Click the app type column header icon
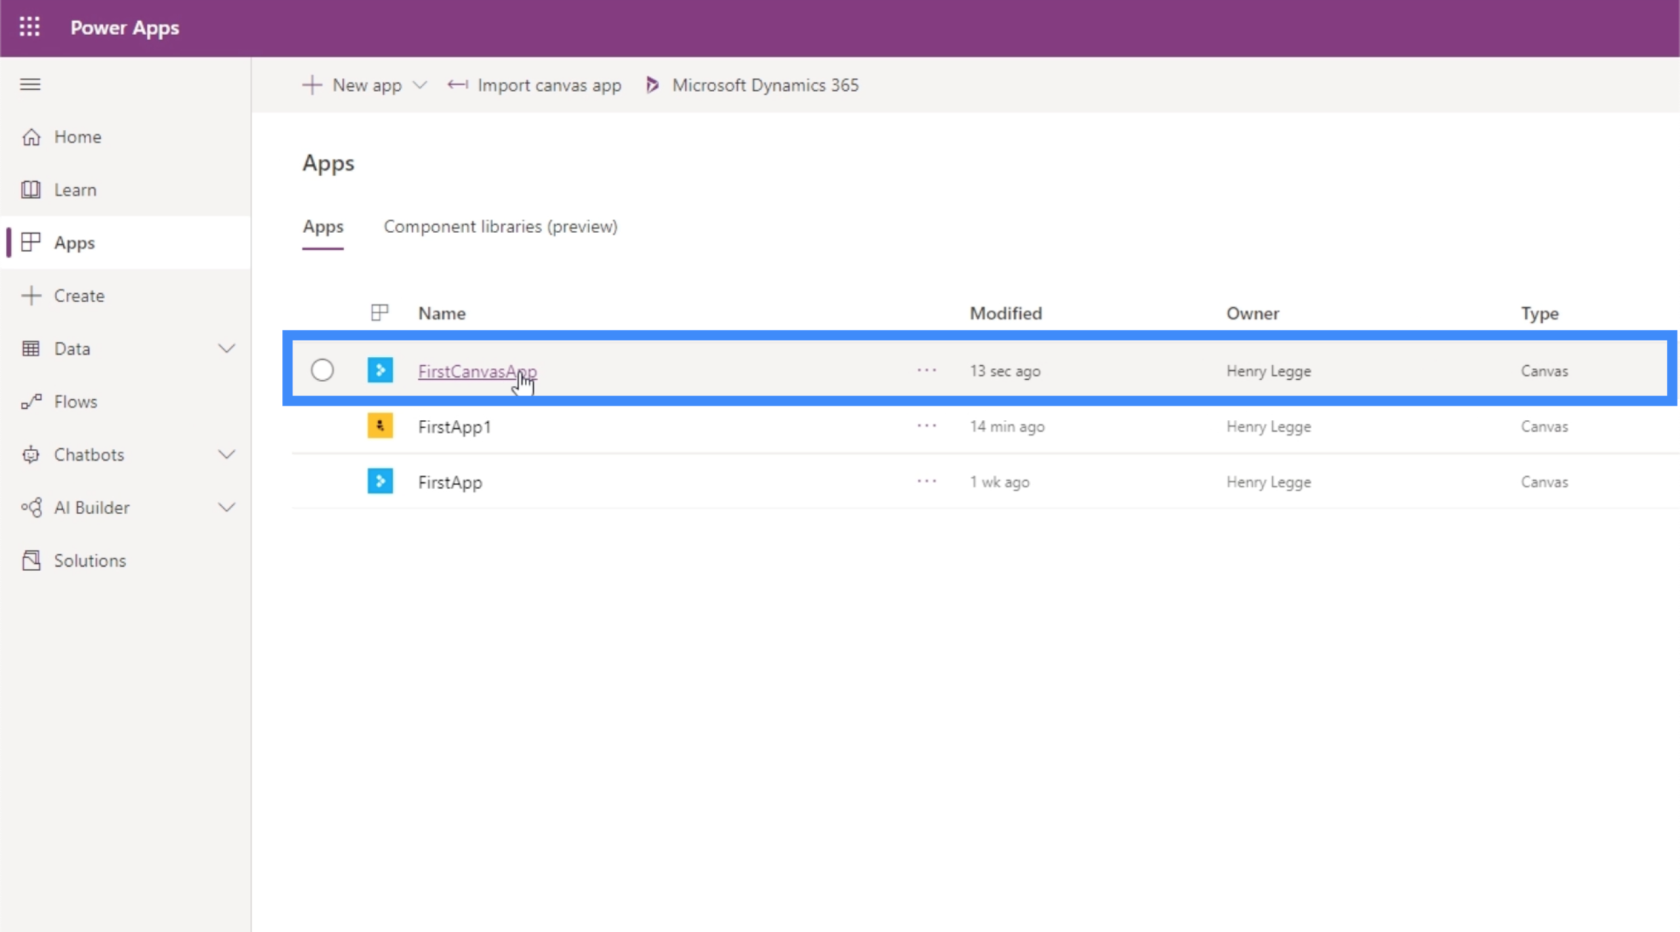Viewport: 1680px width, 932px height. pos(379,313)
